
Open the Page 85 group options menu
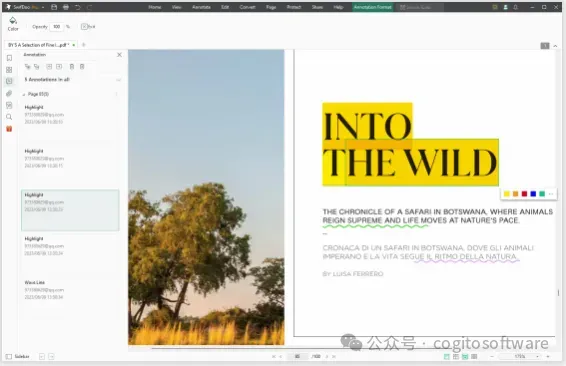[x=116, y=94]
